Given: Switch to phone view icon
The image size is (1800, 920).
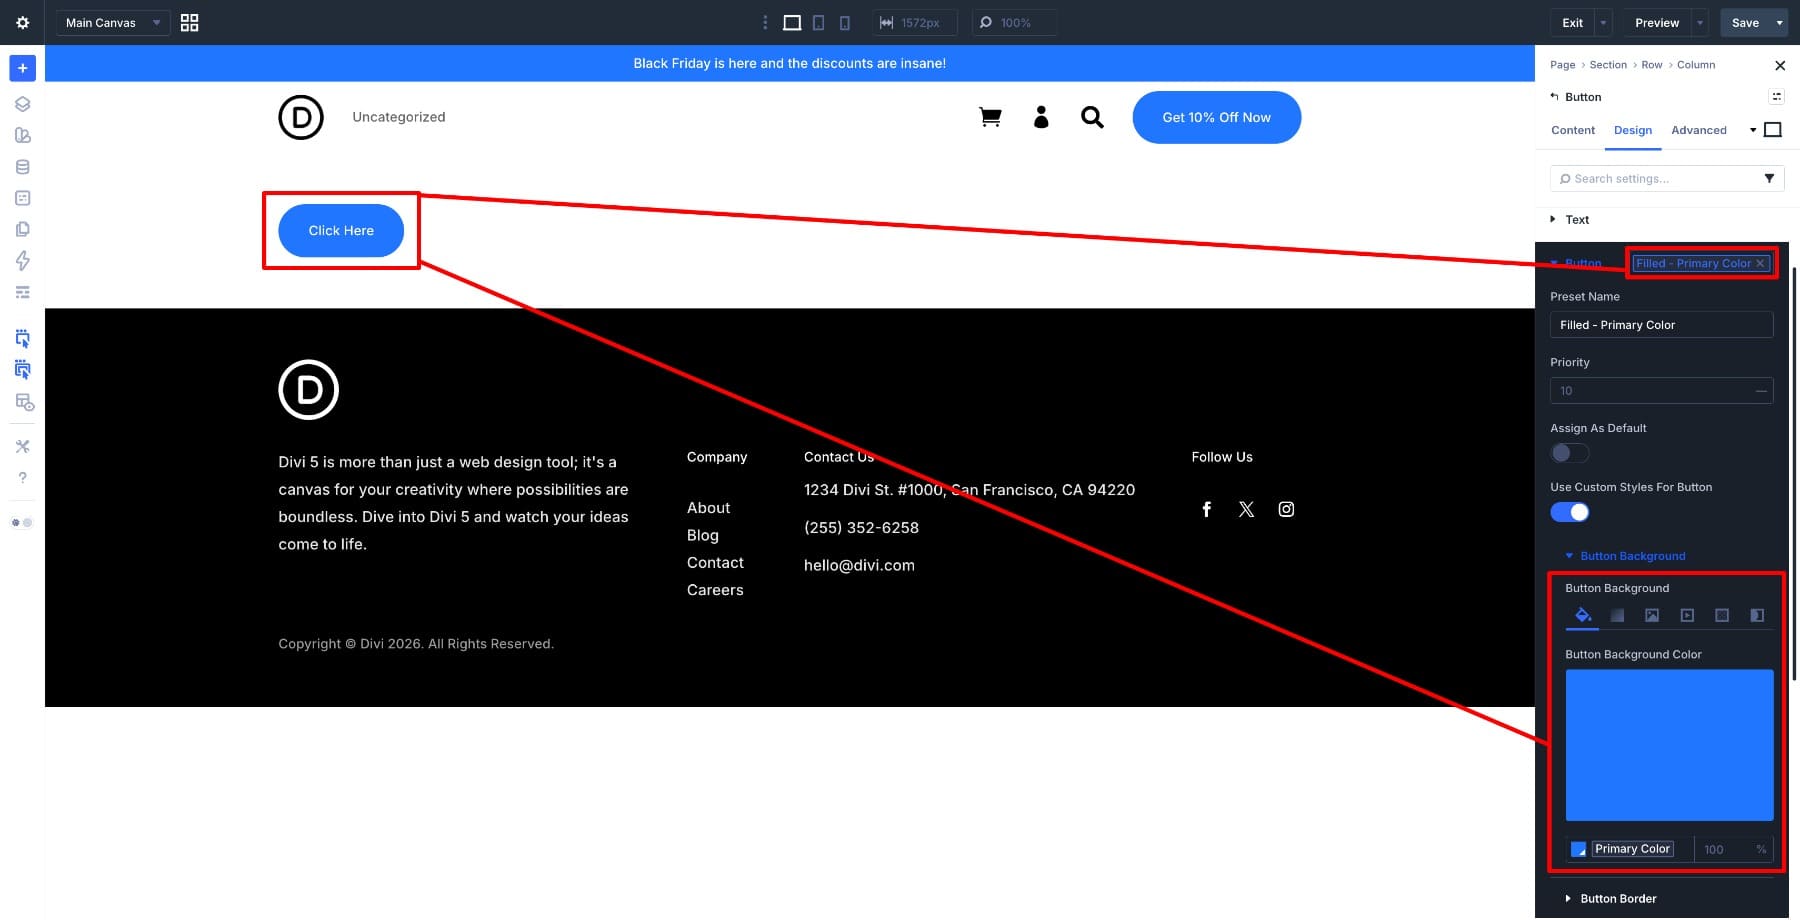Looking at the screenshot, I should click(x=844, y=22).
